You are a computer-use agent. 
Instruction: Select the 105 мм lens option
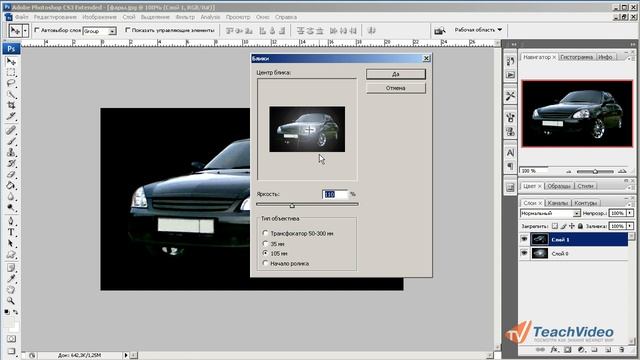click(x=265, y=253)
